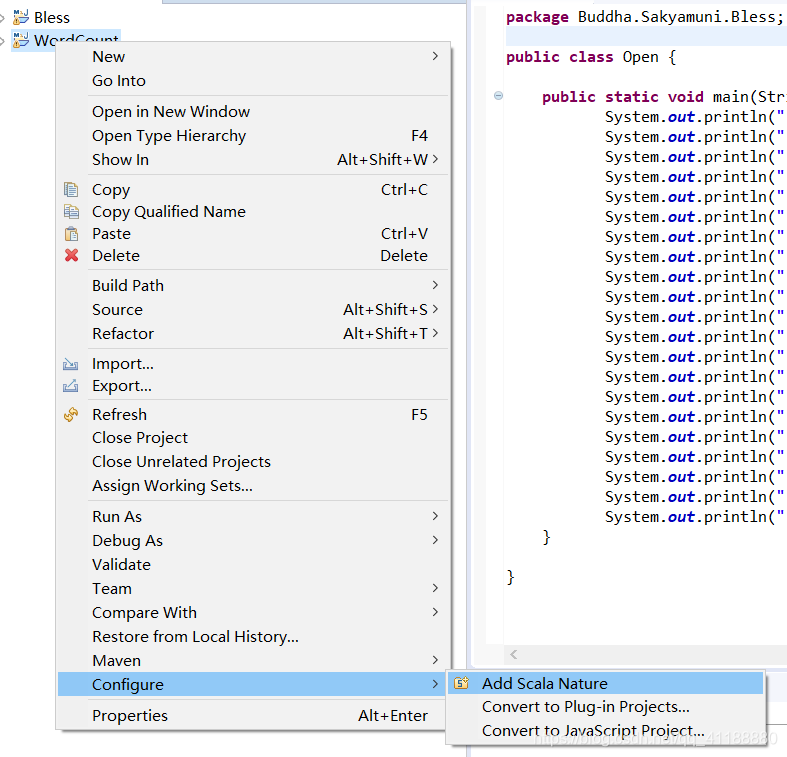Click the package declaration line in editor
The width and height of the screenshot is (787, 757).
(644, 17)
